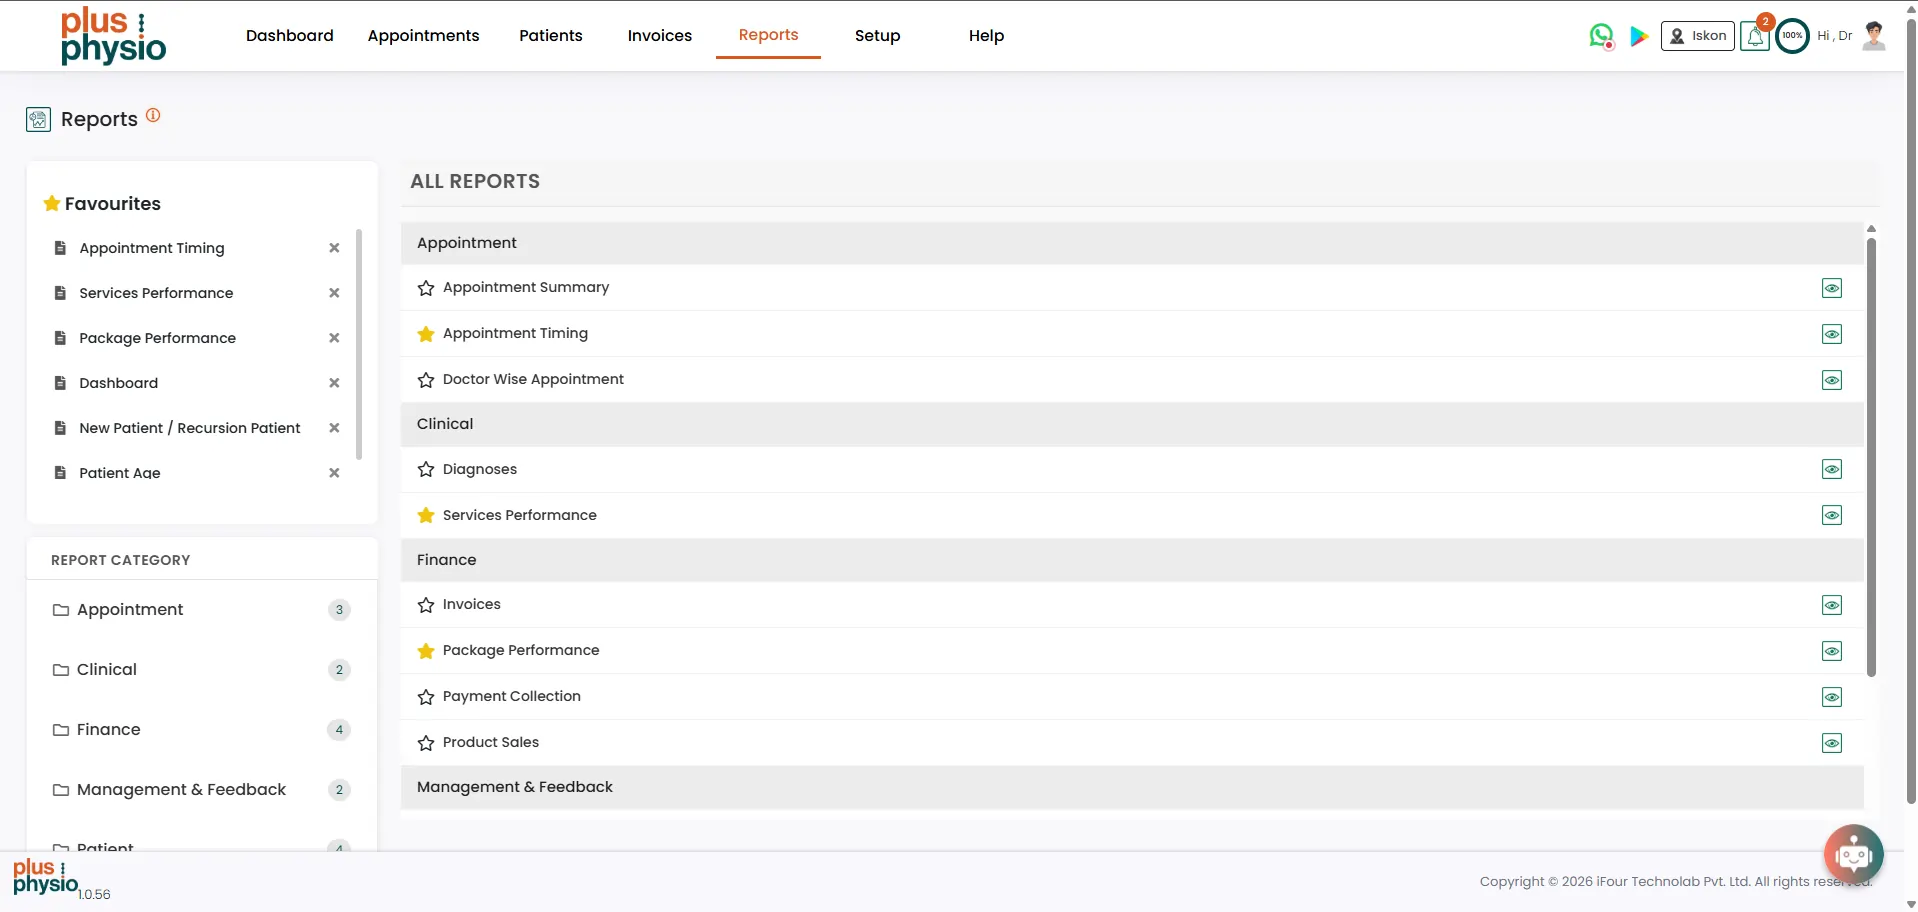Viewport: 1918px width, 912px height.
Task: Toggle star for Invoices report
Action: click(426, 605)
